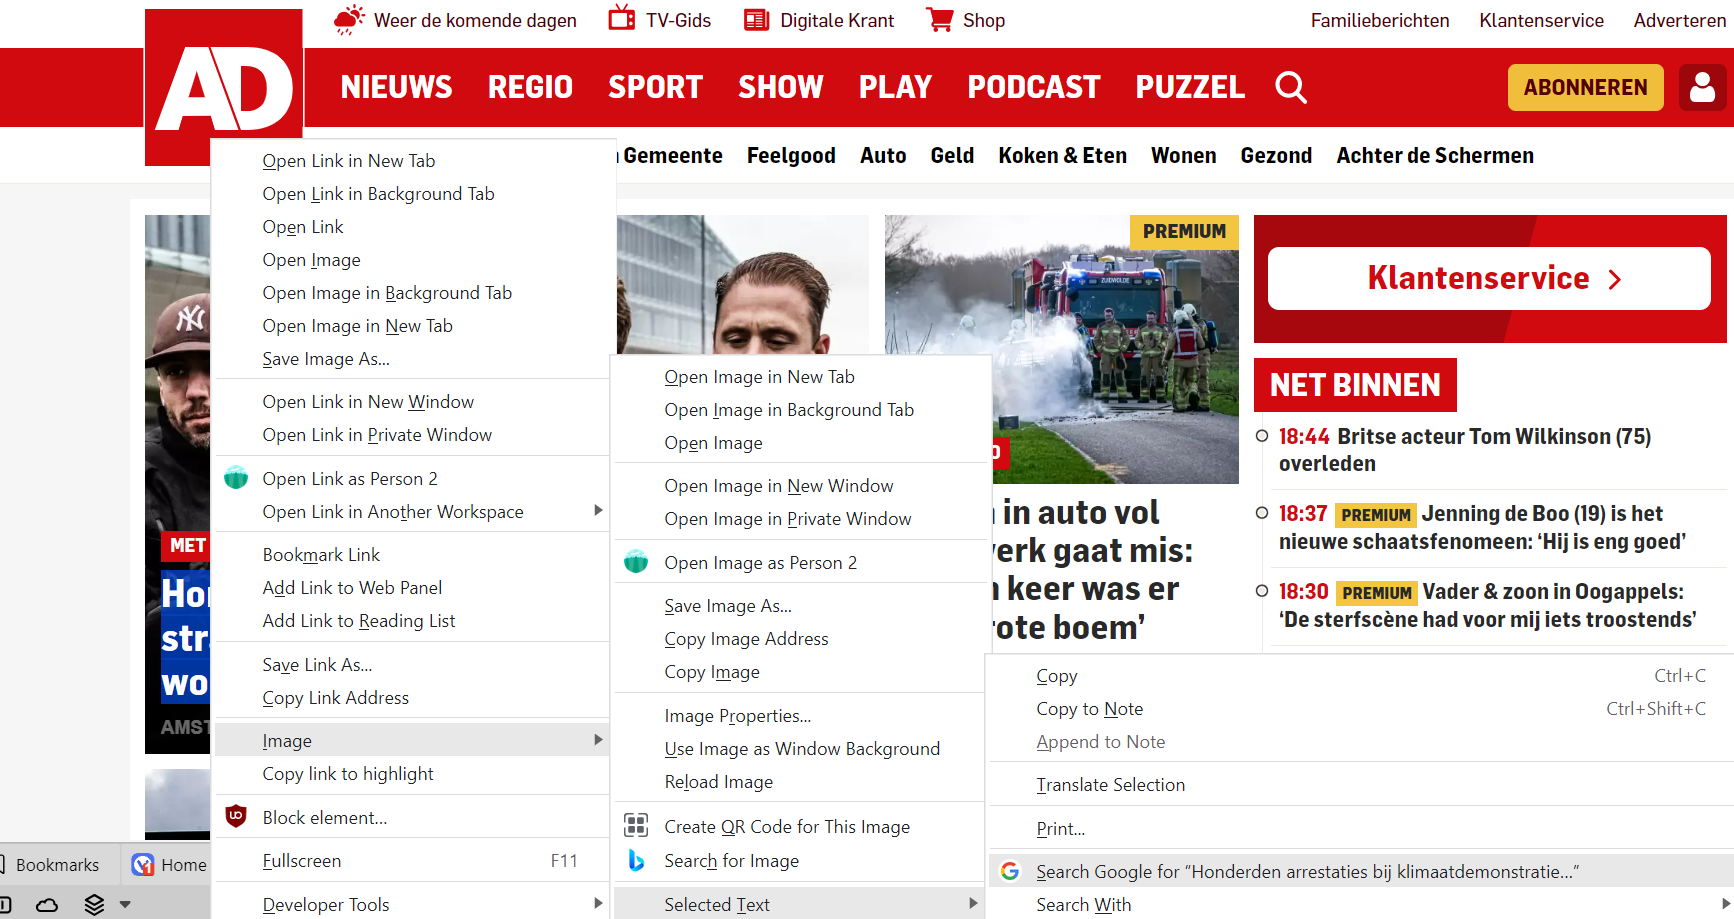Click the QR code icon
The width and height of the screenshot is (1734, 919).
click(x=636, y=826)
